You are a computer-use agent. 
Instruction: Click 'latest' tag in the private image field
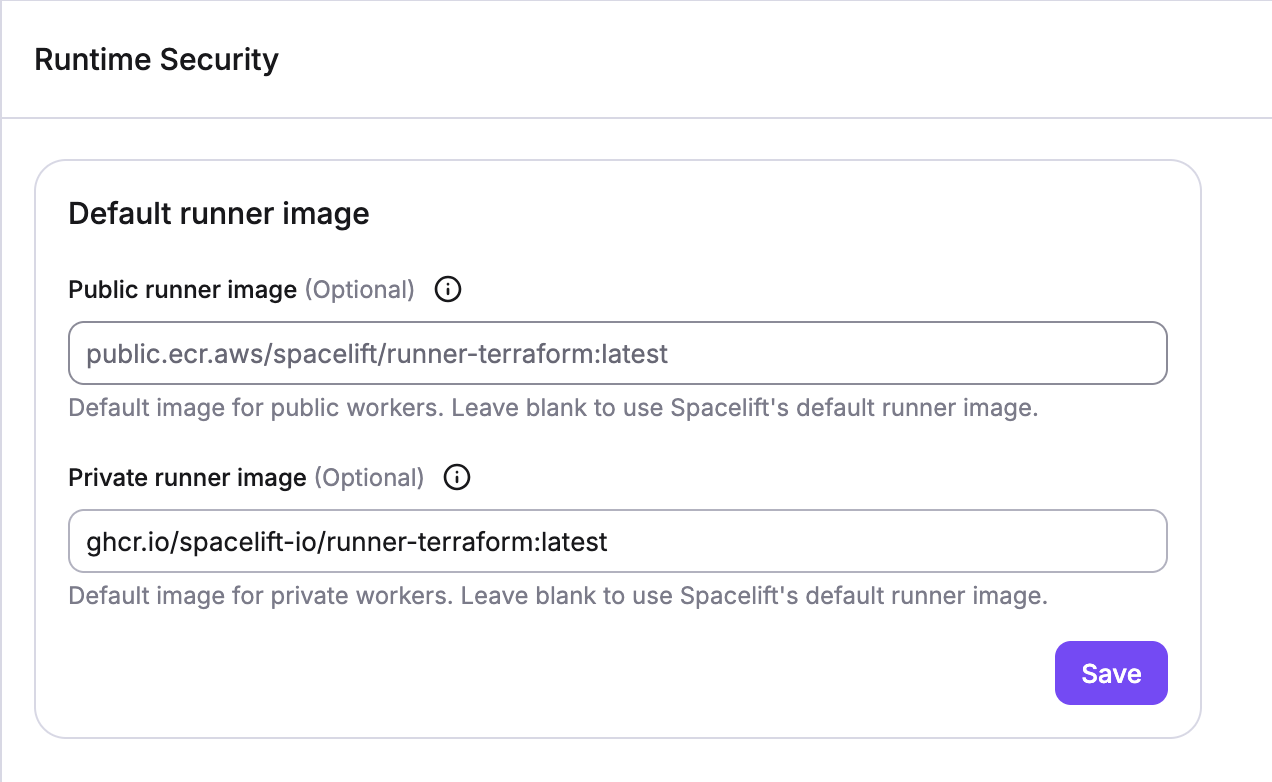click(x=575, y=542)
